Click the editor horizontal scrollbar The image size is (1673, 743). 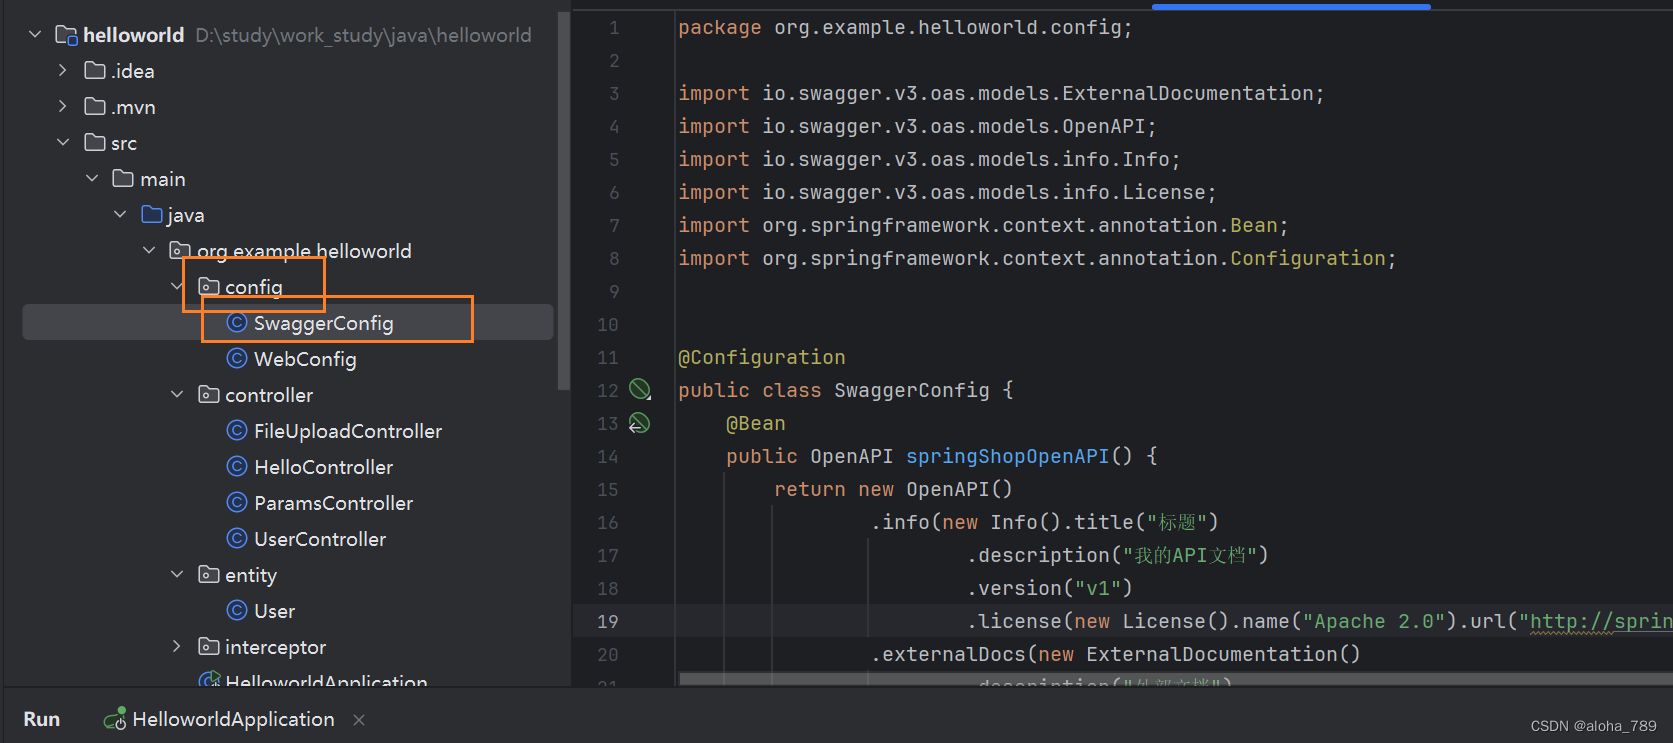1175,679
